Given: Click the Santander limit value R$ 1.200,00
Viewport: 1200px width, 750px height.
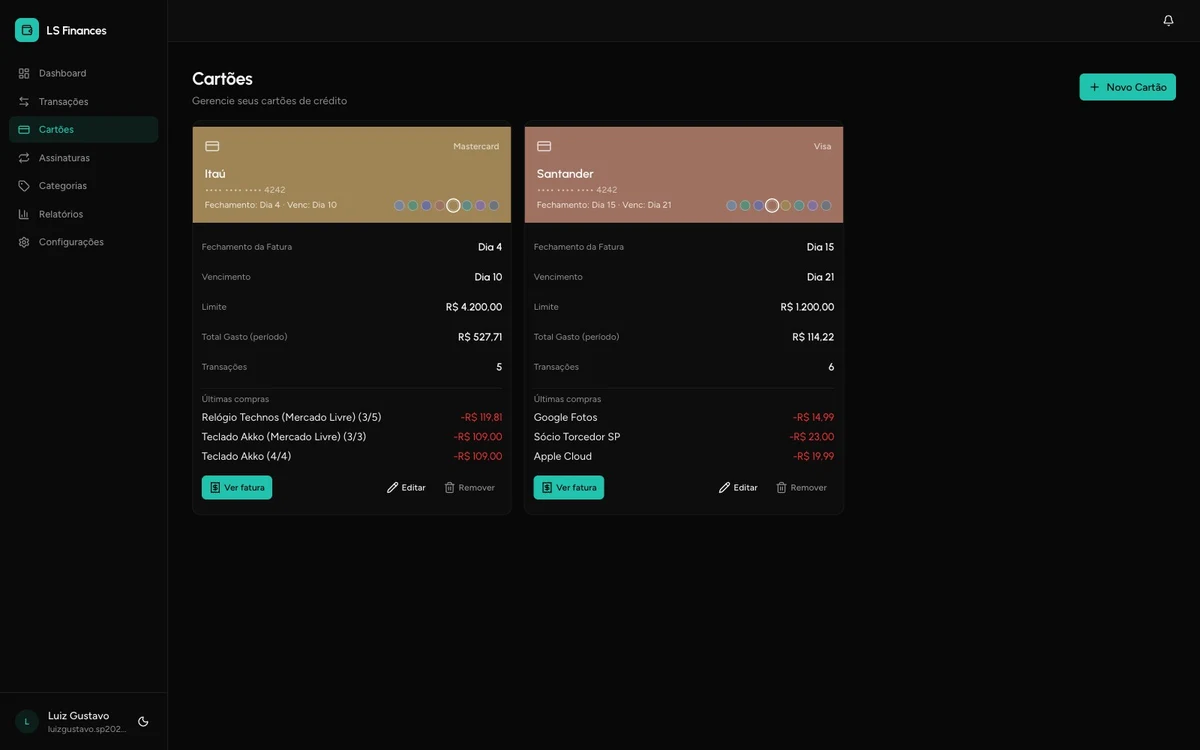Looking at the screenshot, I should [807, 307].
